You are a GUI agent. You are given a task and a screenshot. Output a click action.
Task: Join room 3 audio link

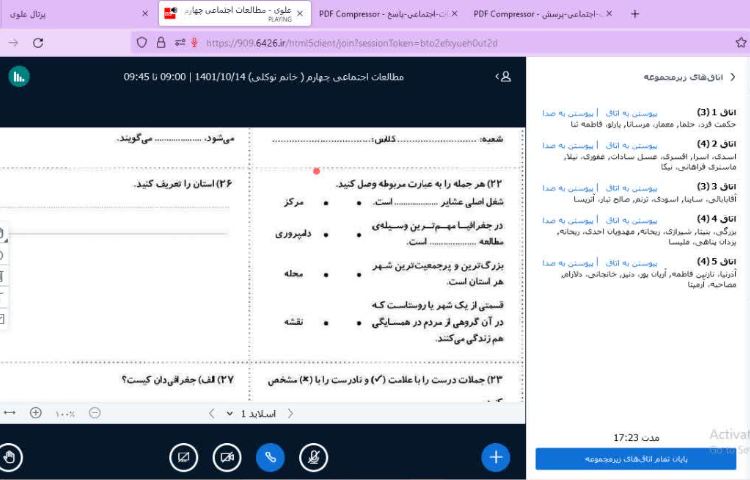pos(568,188)
